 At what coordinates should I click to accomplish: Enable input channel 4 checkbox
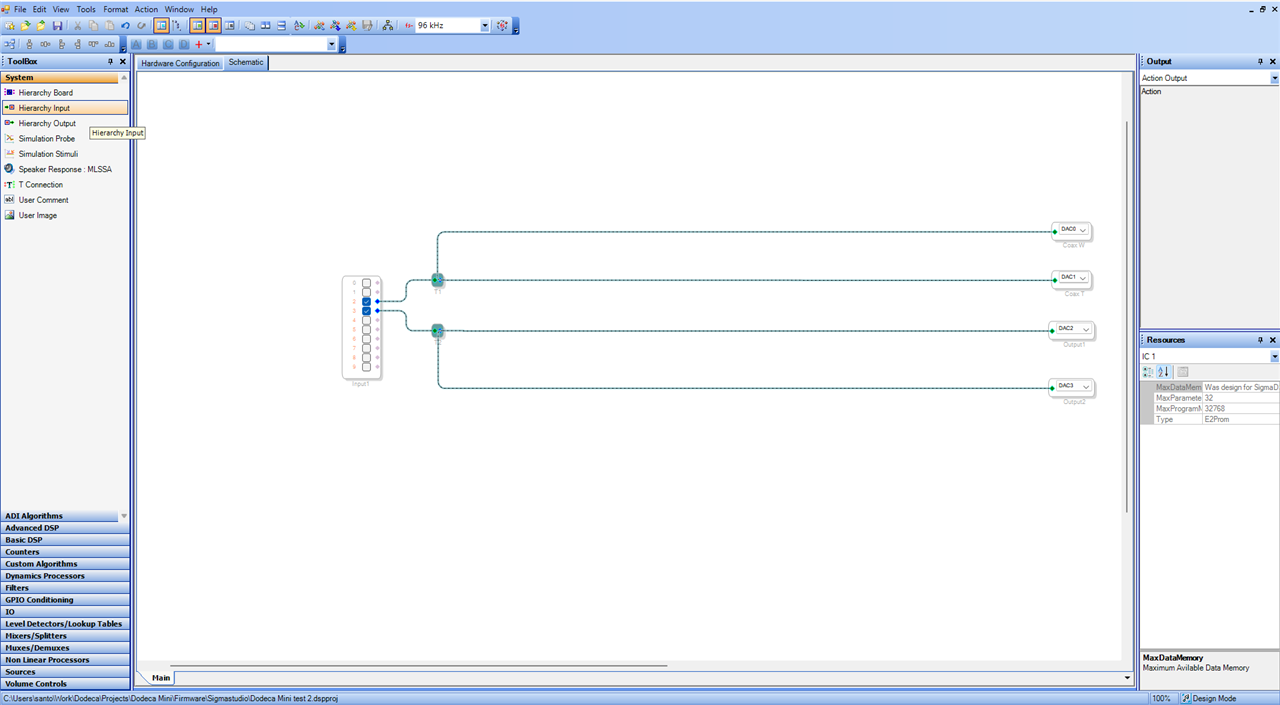click(x=367, y=320)
